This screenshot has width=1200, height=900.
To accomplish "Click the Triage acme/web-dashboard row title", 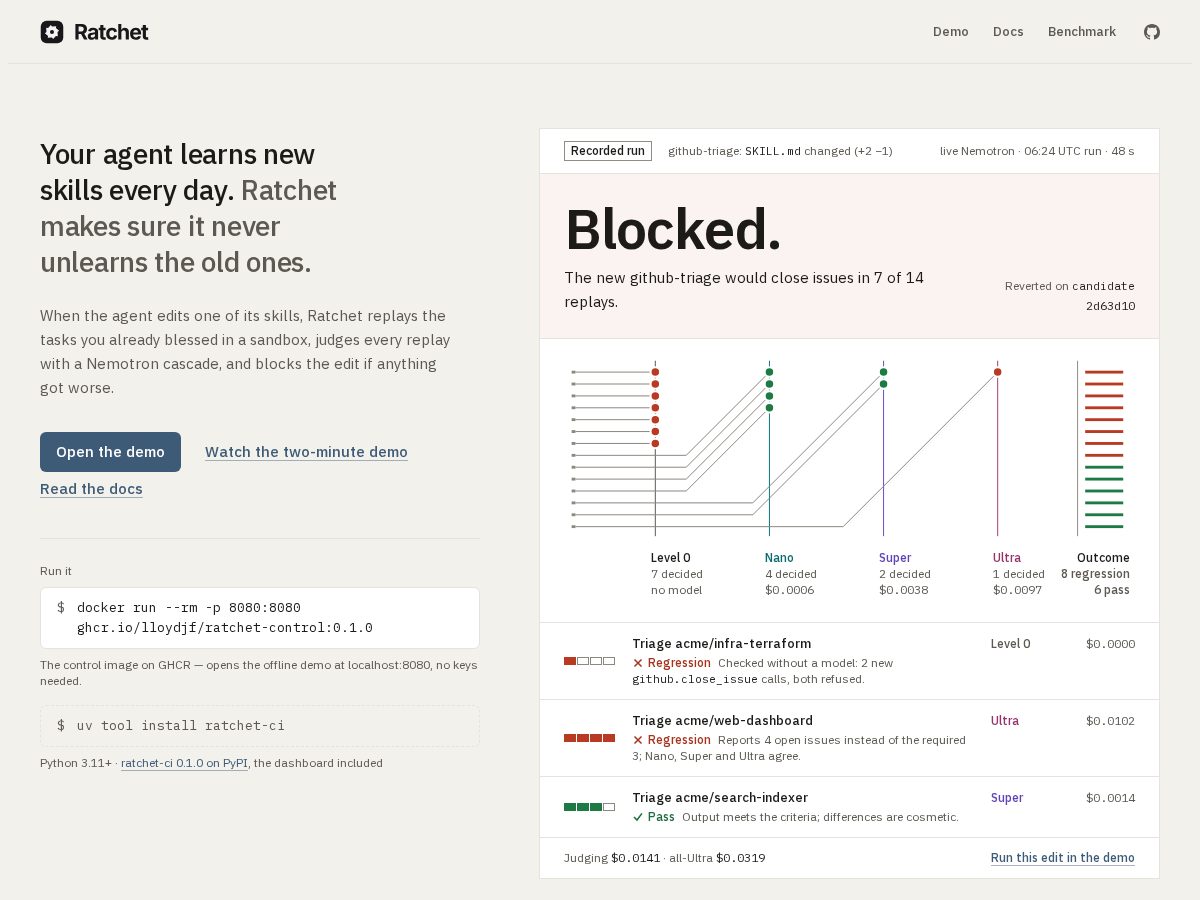I will [722, 721].
